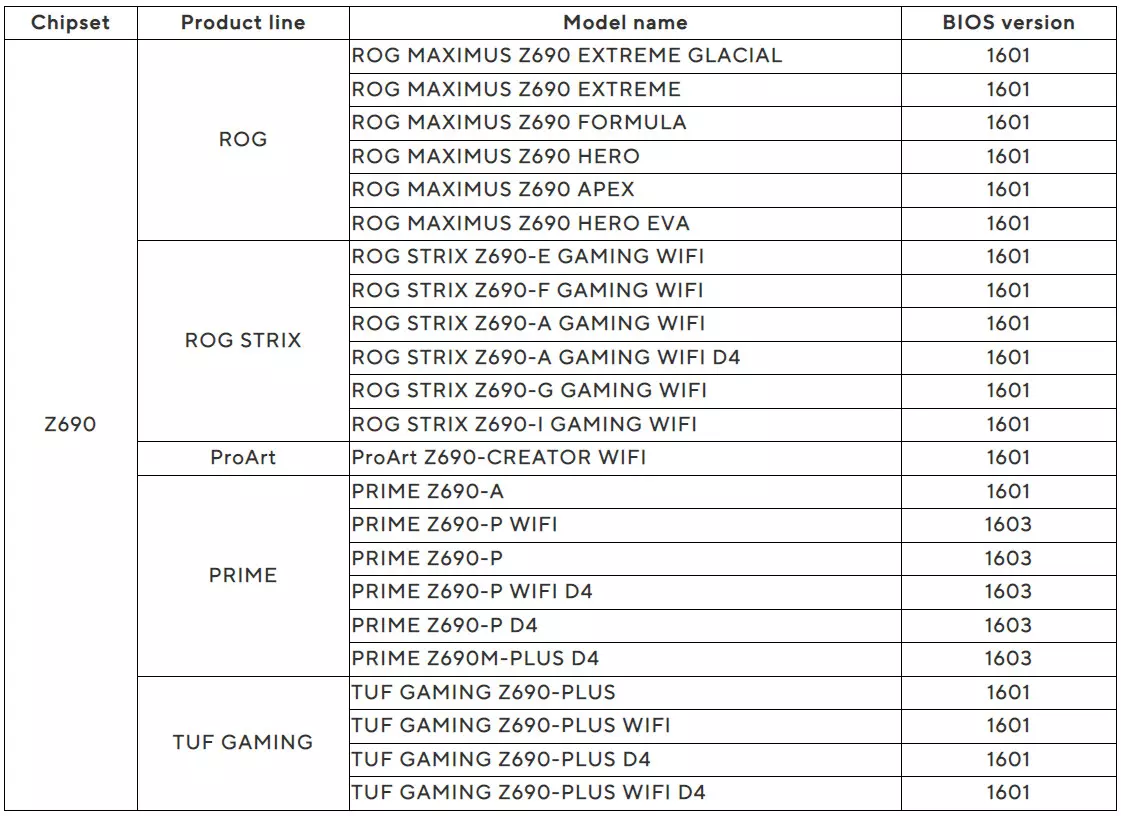Click the Chipset column header
Screen dimensions: 1121x816
point(70,22)
